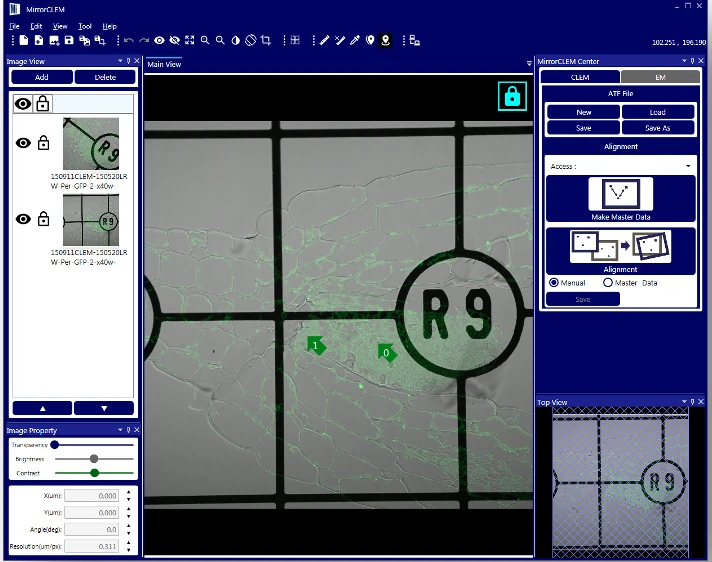The image size is (712, 562).
Task: Toggle lock of second R9 image layer
Action: (x=44, y=219)
